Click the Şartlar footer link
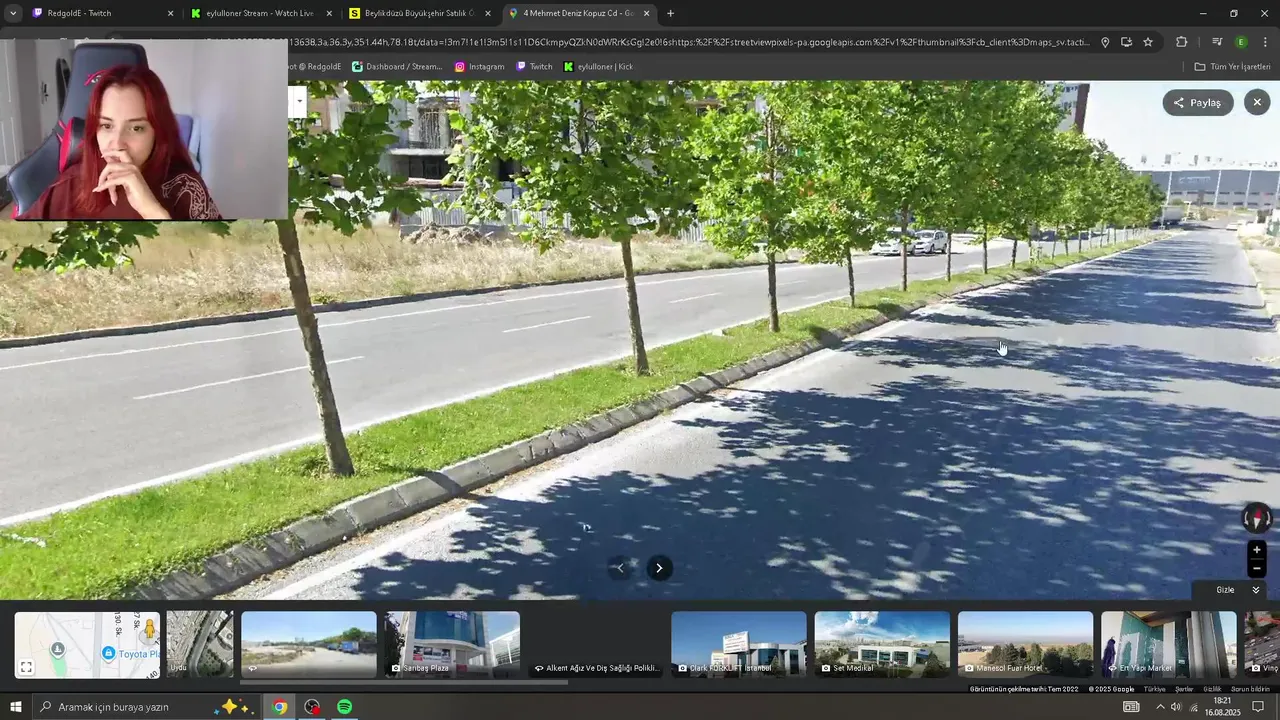Viewport: 1280px width, 720px height. [x=1184, y=689]
